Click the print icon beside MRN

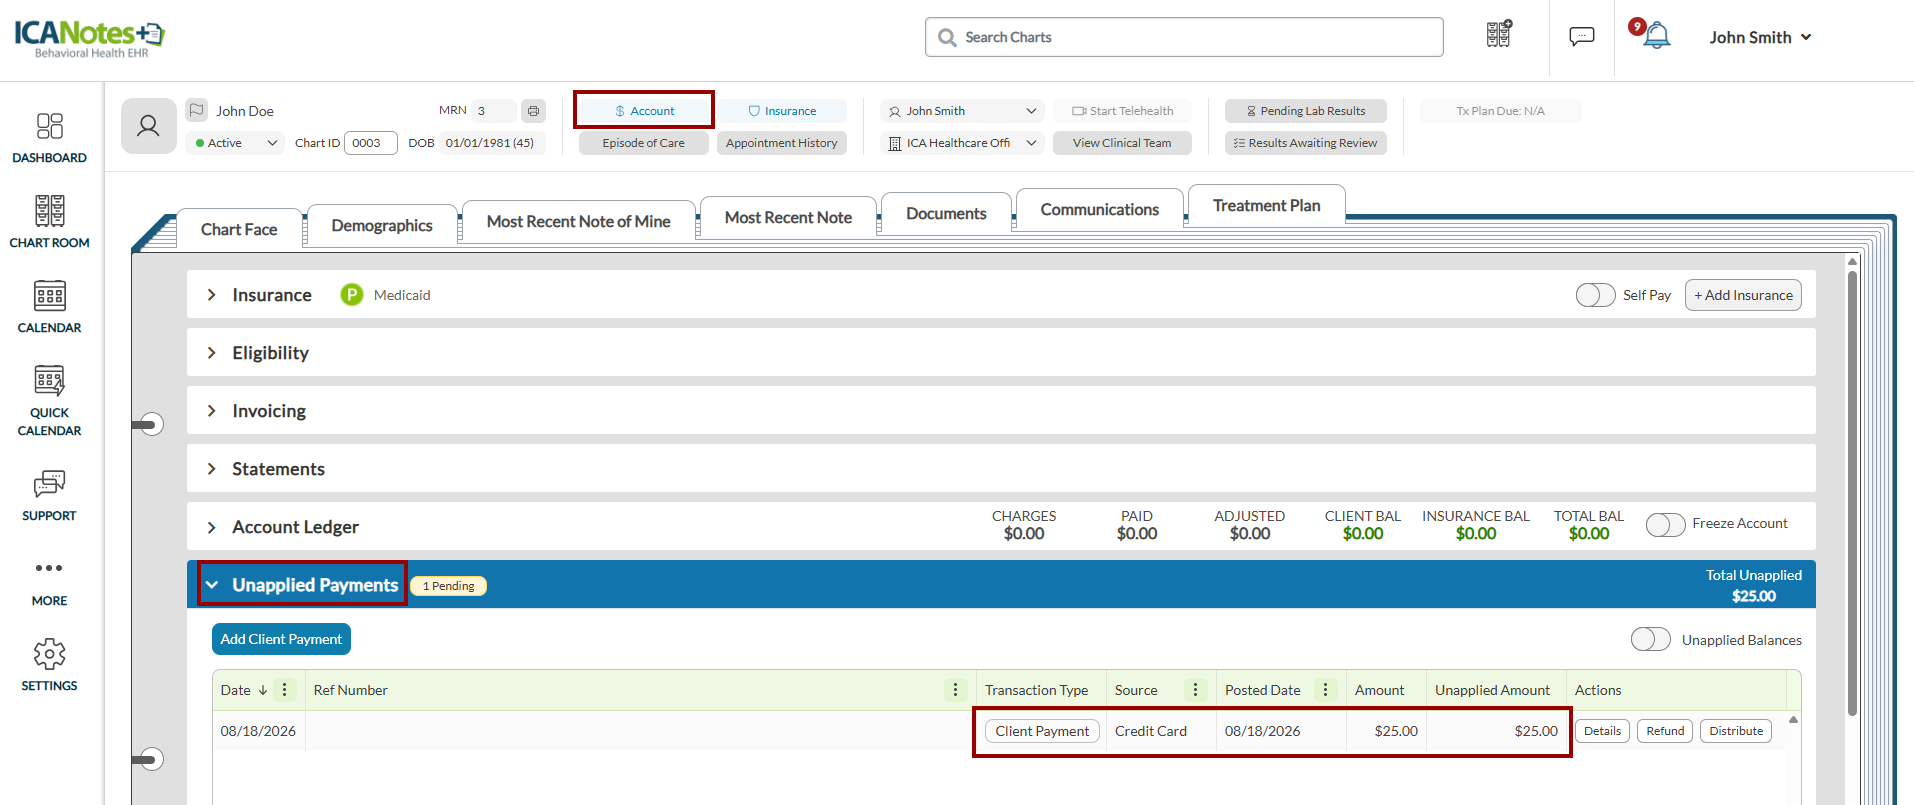[534, 111]
